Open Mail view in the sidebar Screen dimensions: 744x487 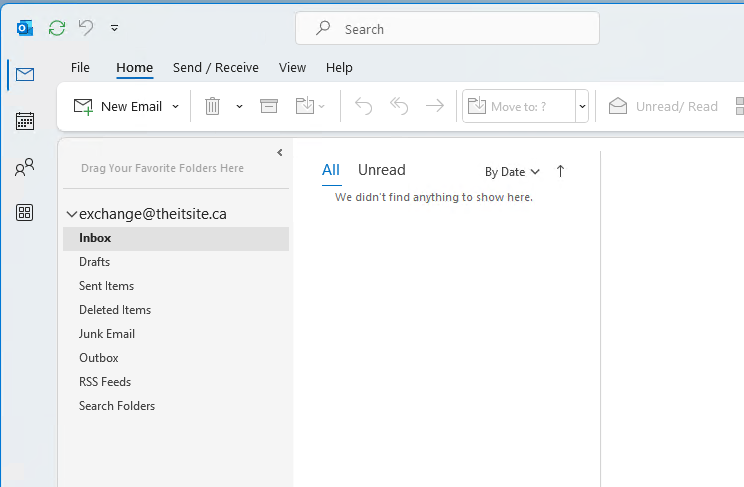[25, 75]
